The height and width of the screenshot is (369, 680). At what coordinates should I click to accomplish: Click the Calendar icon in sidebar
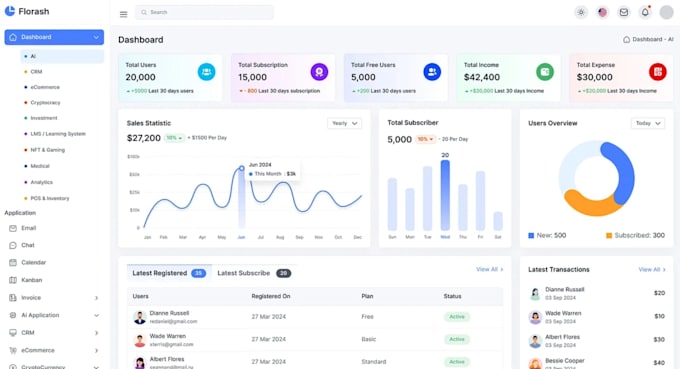13,263
